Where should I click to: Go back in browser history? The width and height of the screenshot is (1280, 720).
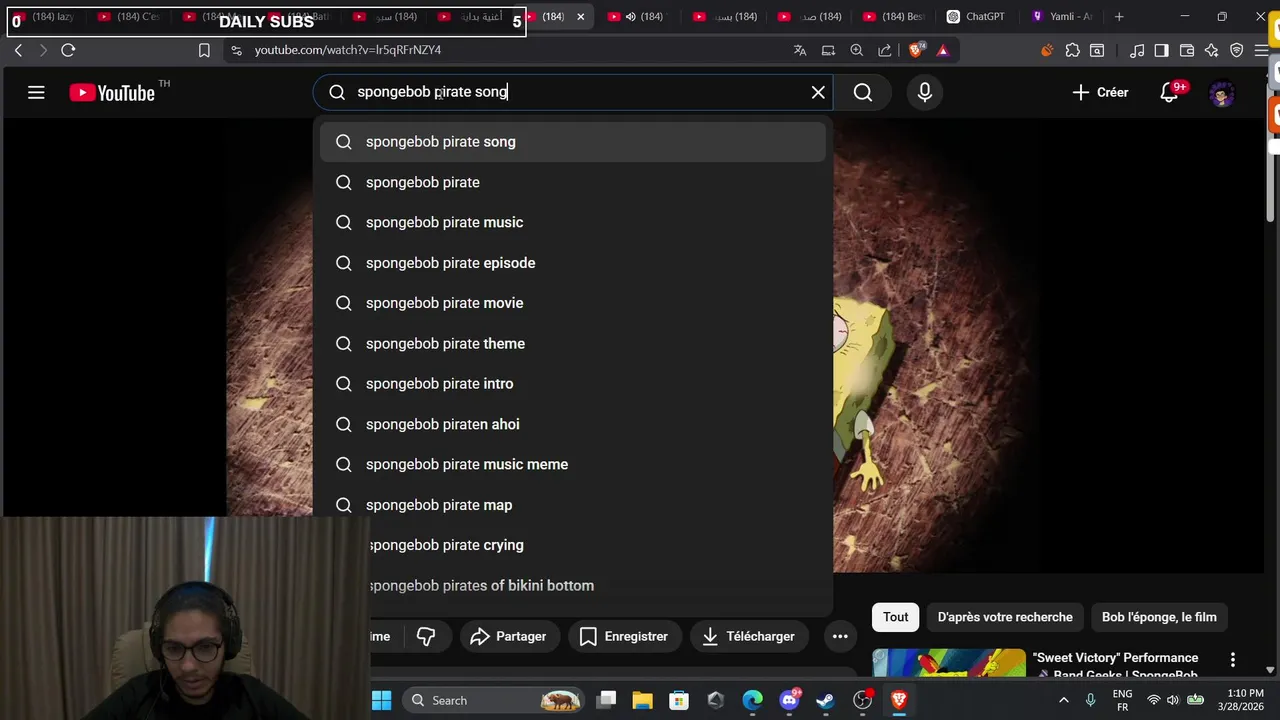18,50
